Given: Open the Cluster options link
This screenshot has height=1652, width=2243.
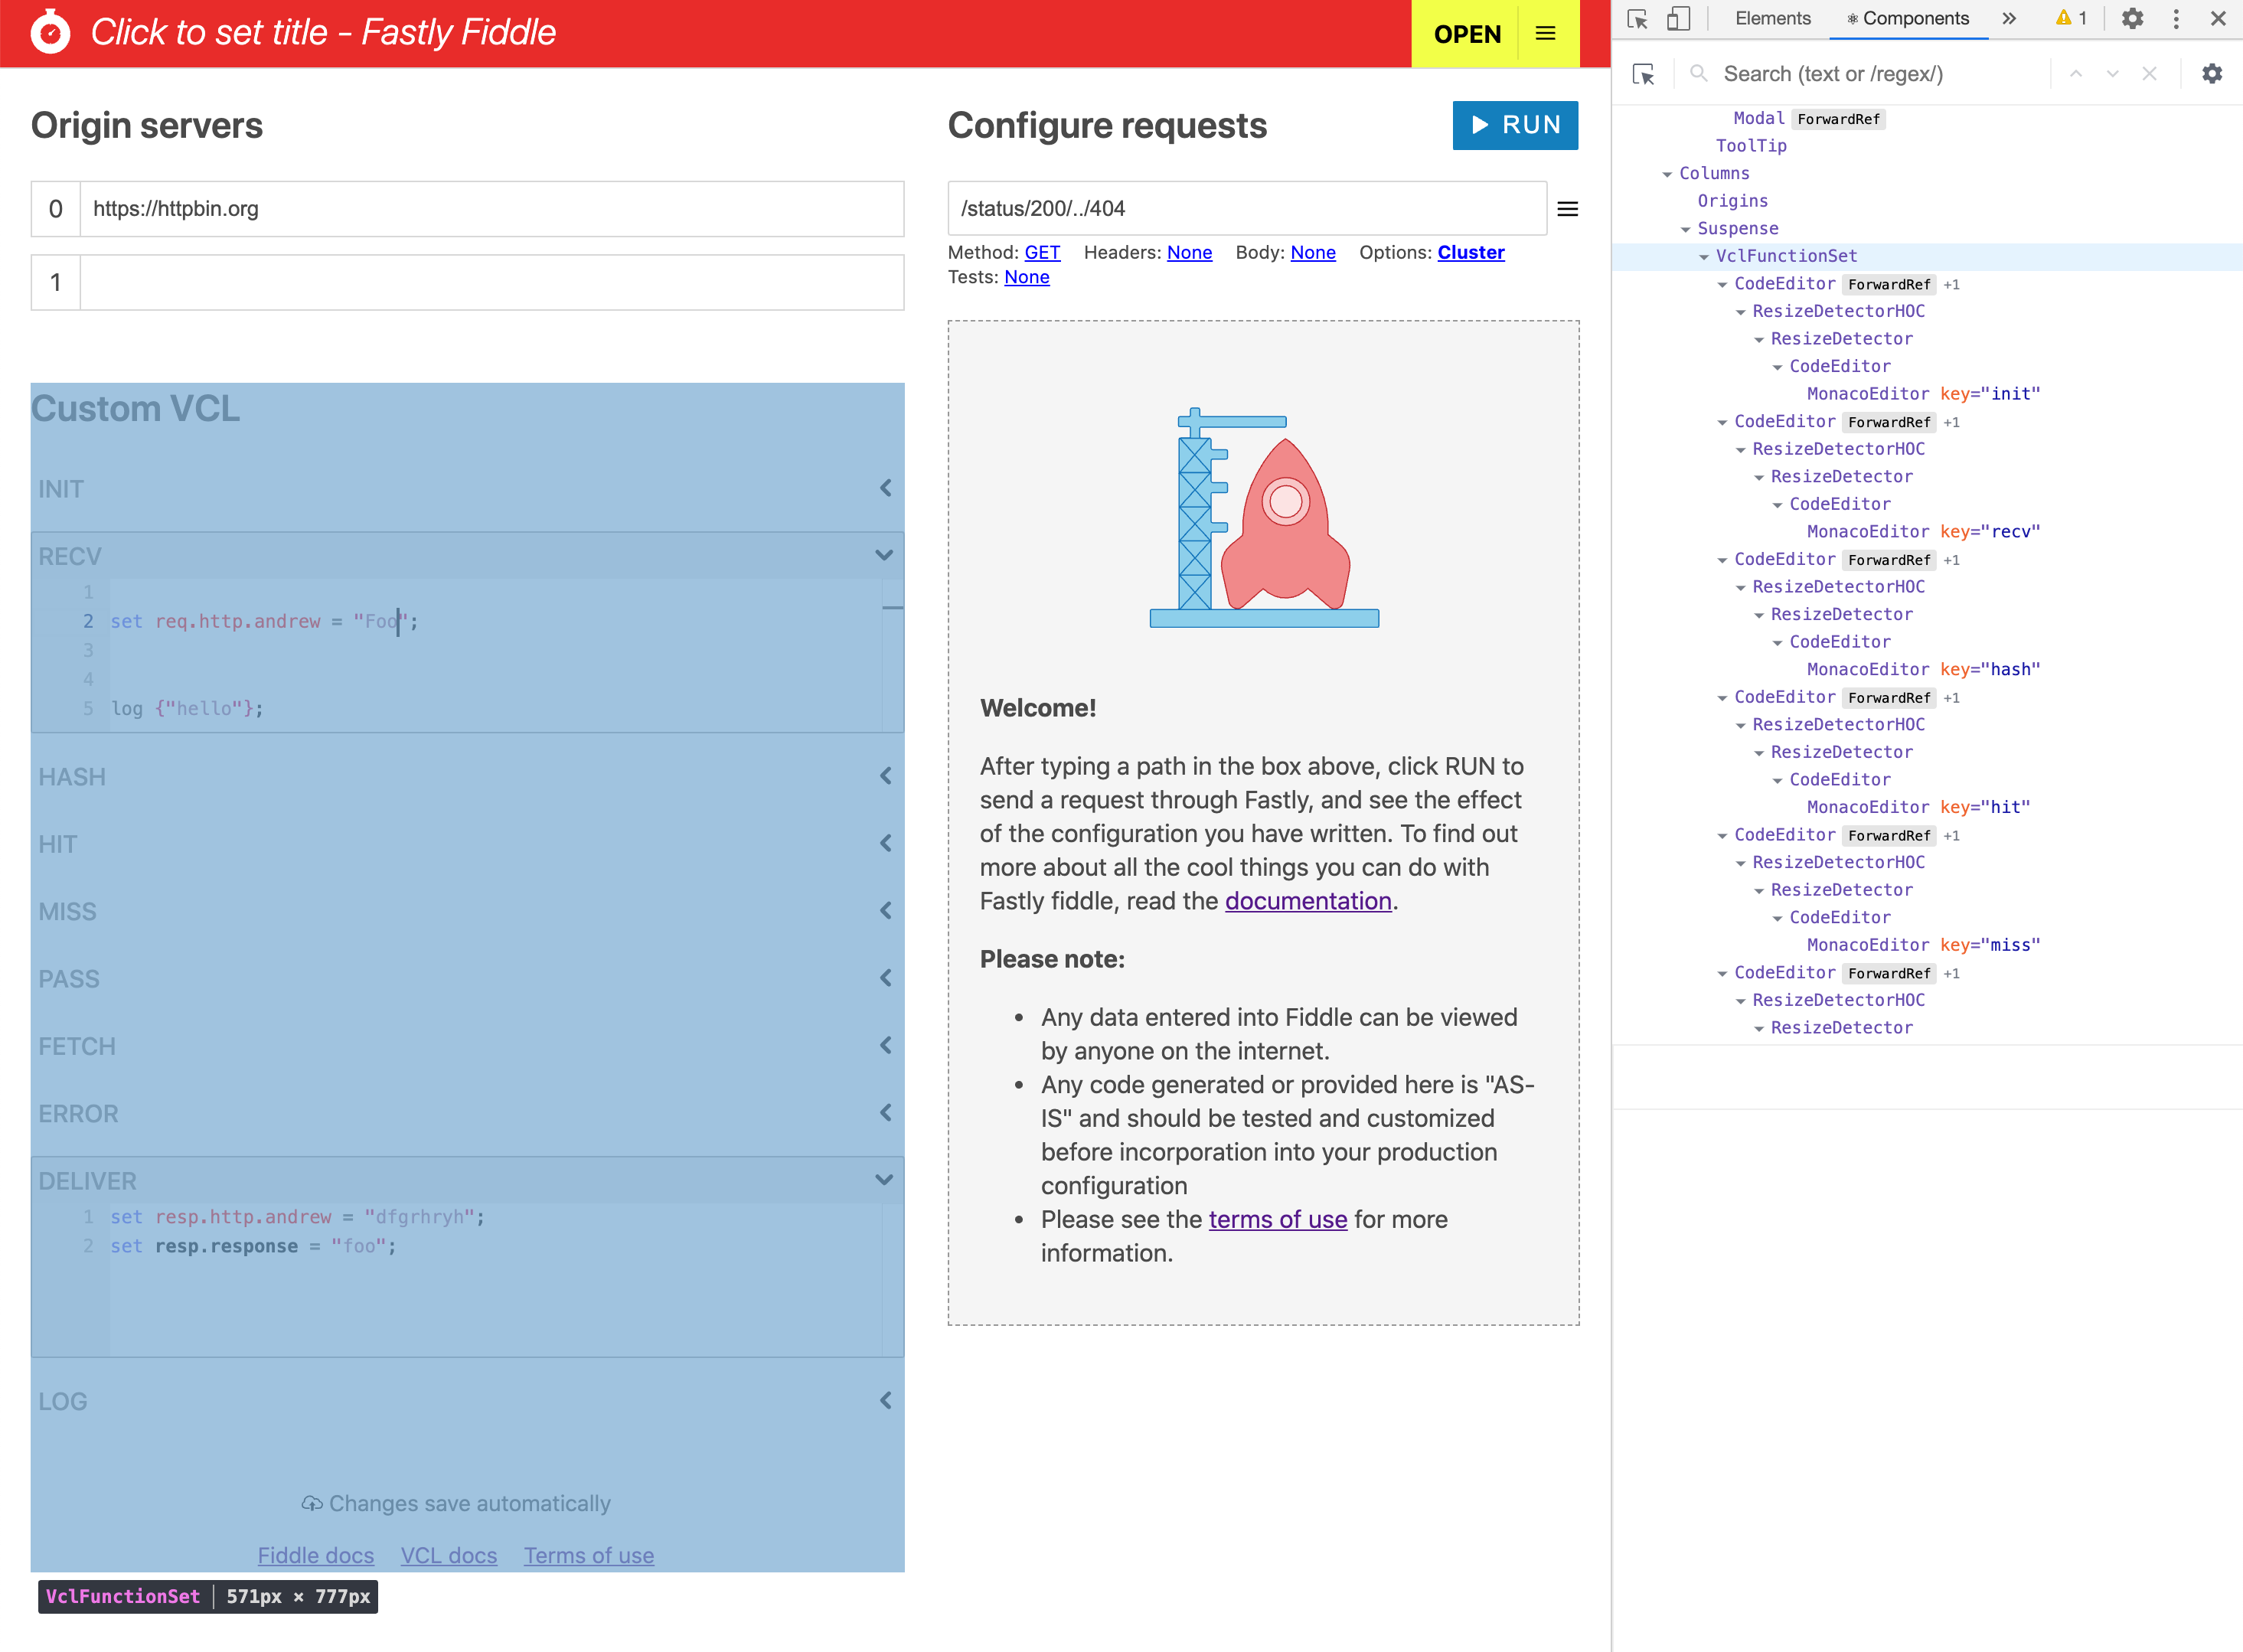Looking at the screenshot, I should [1471, 253].
